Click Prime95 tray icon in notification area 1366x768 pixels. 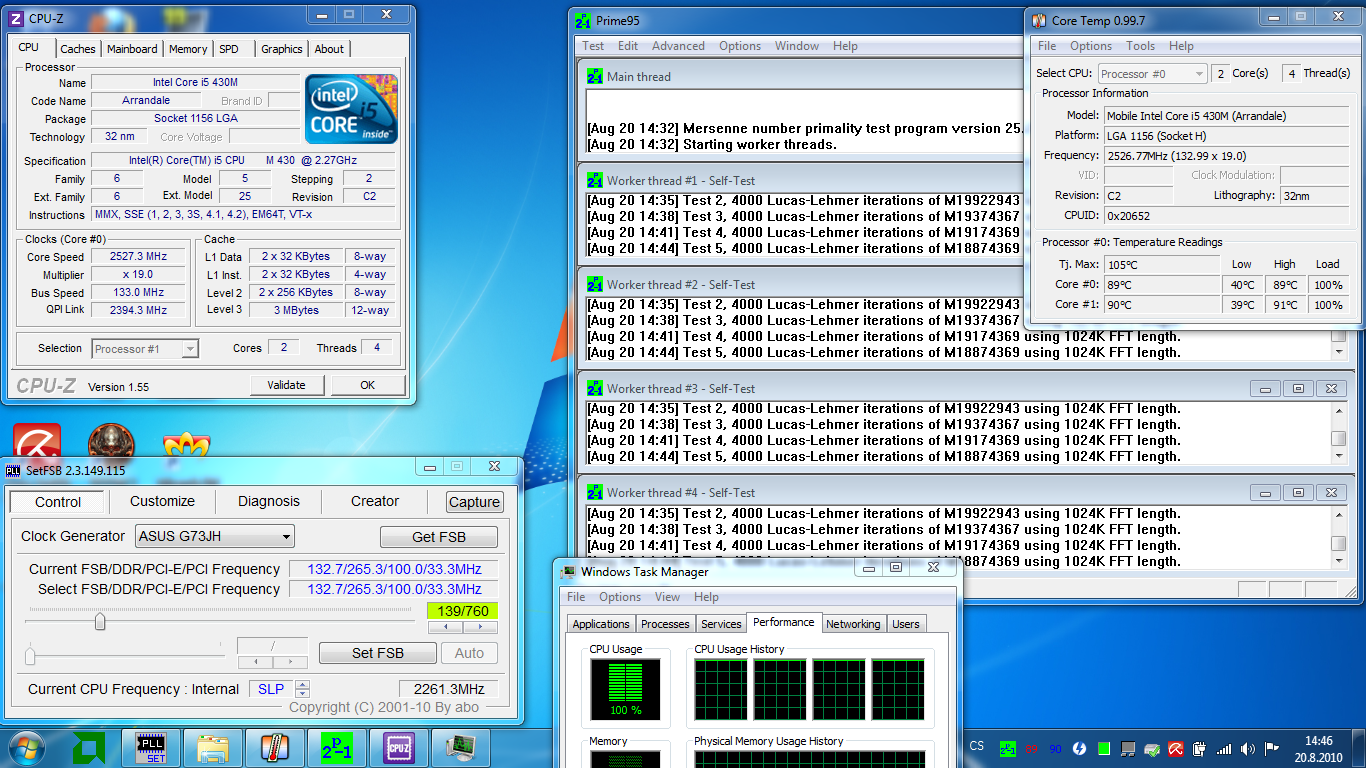(x=1007, y=748)
